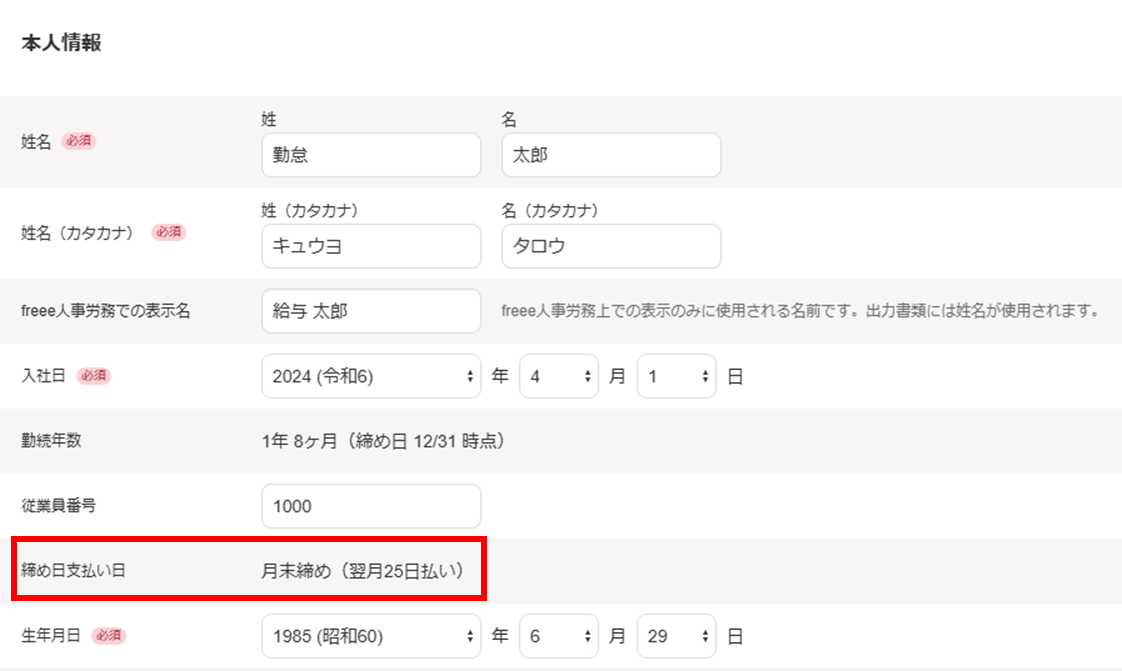
Task: Click the 名 field containing 太郎
Action: [610, 155]
